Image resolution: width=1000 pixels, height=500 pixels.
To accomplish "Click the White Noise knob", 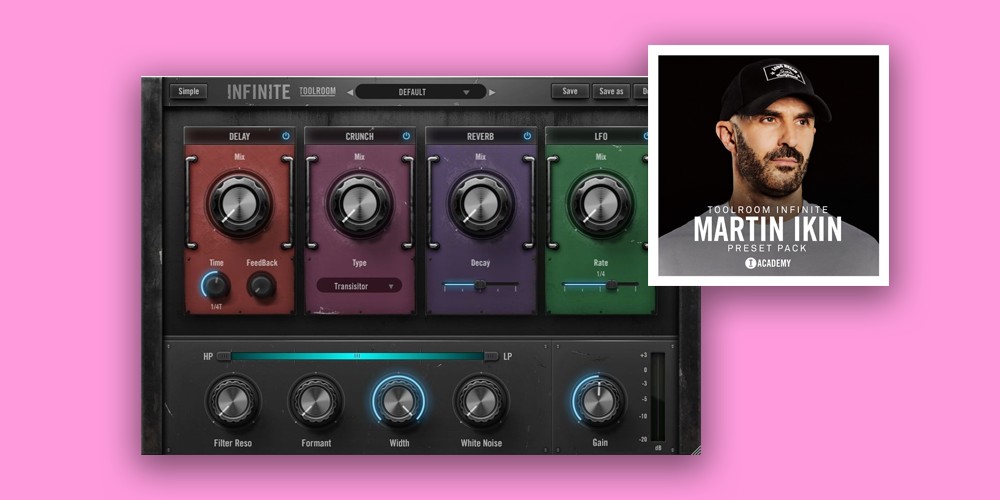I will pyautogui.click(x=480, y=401).
